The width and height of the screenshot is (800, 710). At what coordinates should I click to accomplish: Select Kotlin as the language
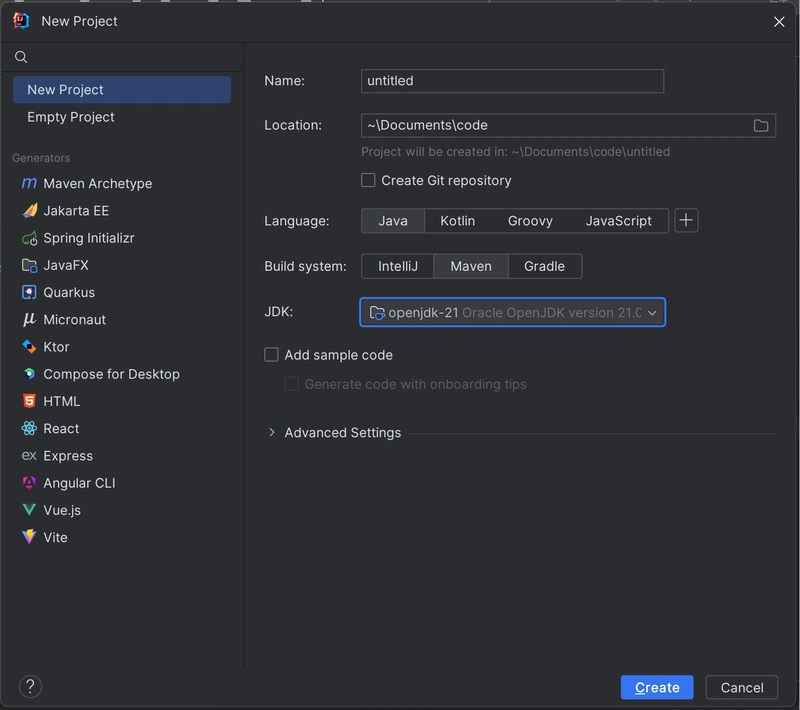[457, 221]
